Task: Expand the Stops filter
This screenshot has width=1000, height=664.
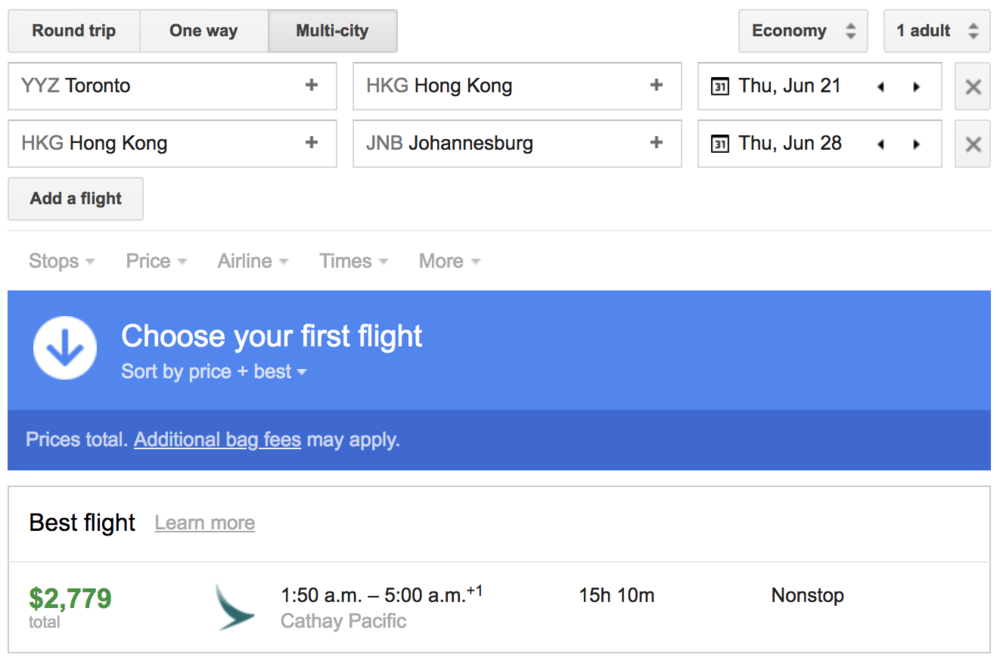Action: click(62, 261)
